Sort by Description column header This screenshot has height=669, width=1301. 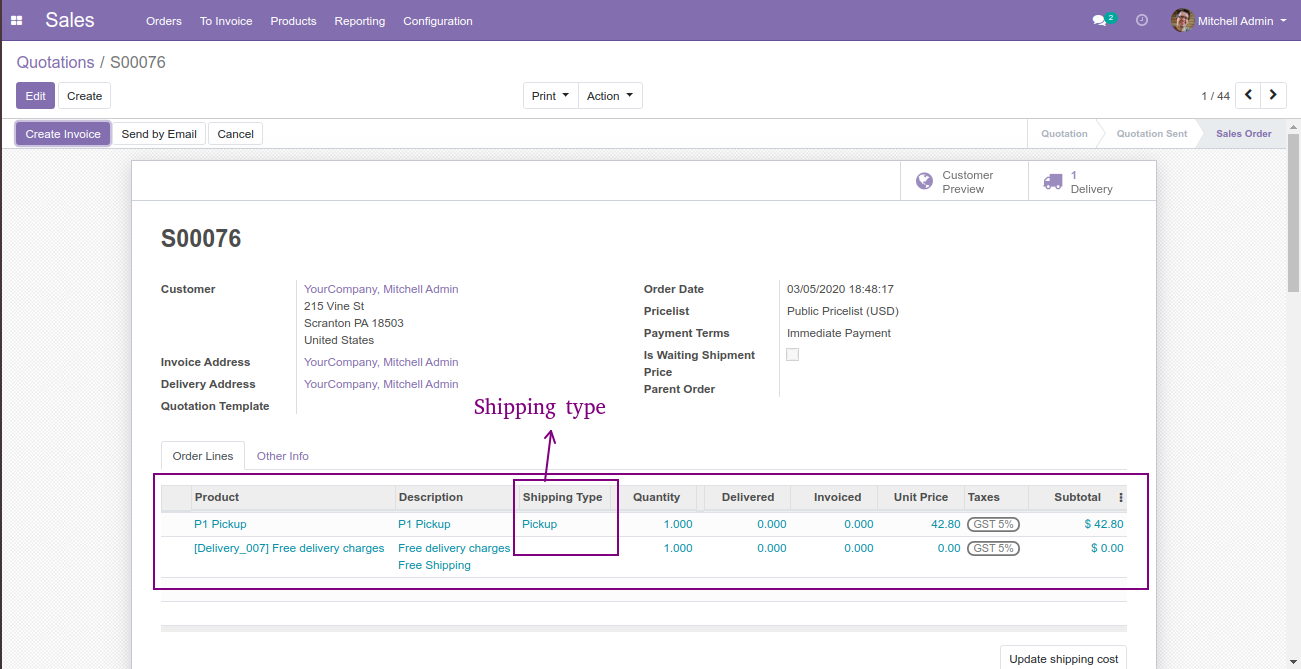tap(456, 497)
